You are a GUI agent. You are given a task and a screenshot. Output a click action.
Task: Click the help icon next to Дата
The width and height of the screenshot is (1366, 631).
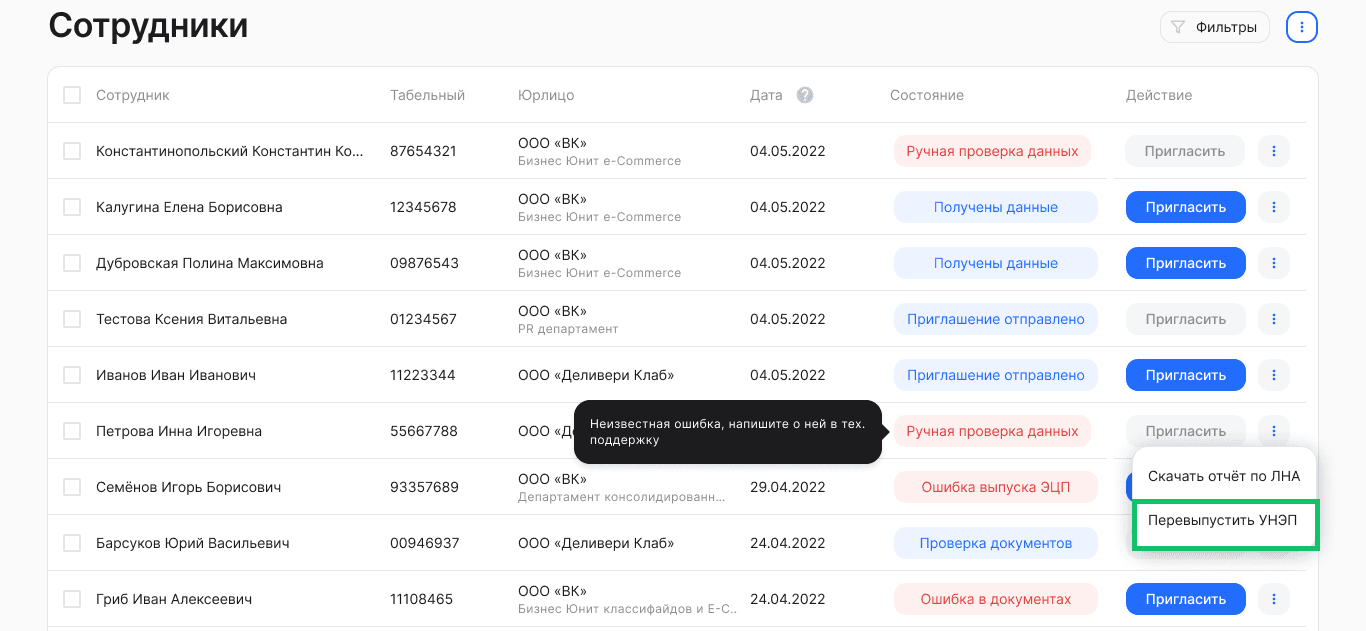click(805, 95)
